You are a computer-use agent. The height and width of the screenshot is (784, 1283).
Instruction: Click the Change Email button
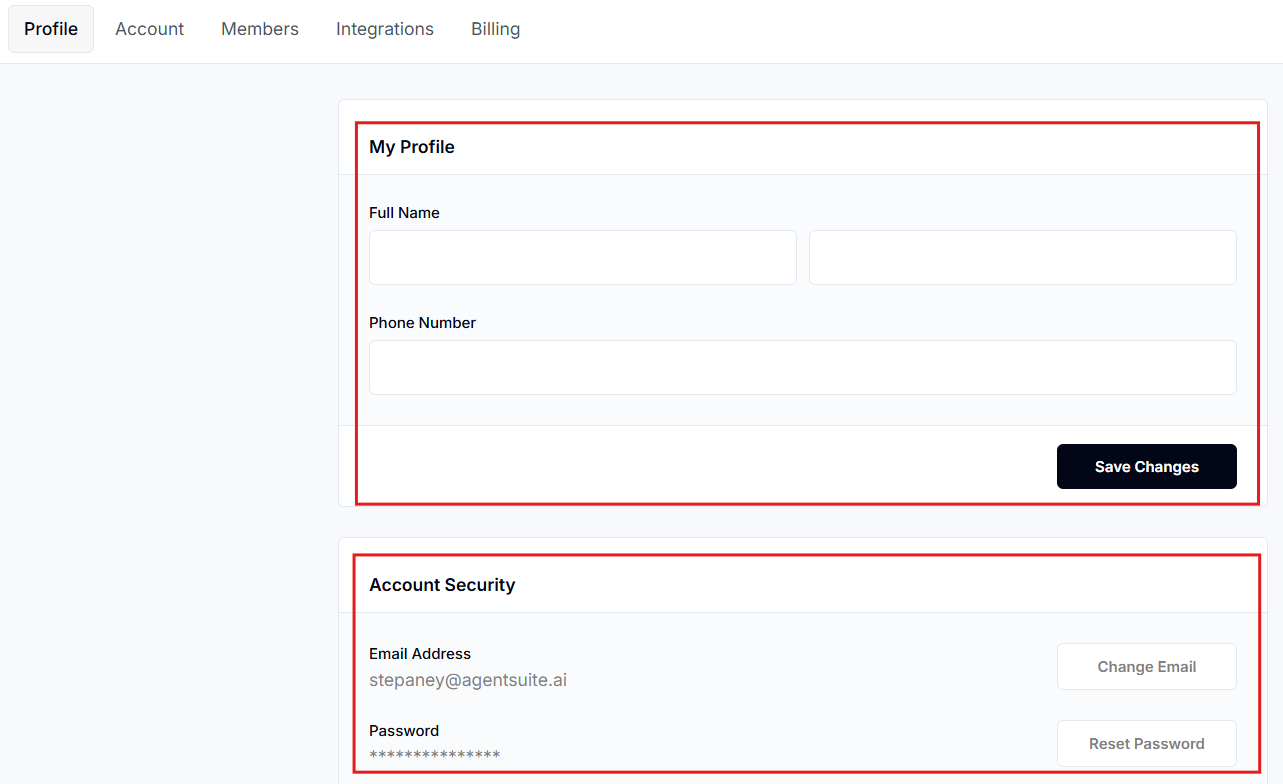1146,667
